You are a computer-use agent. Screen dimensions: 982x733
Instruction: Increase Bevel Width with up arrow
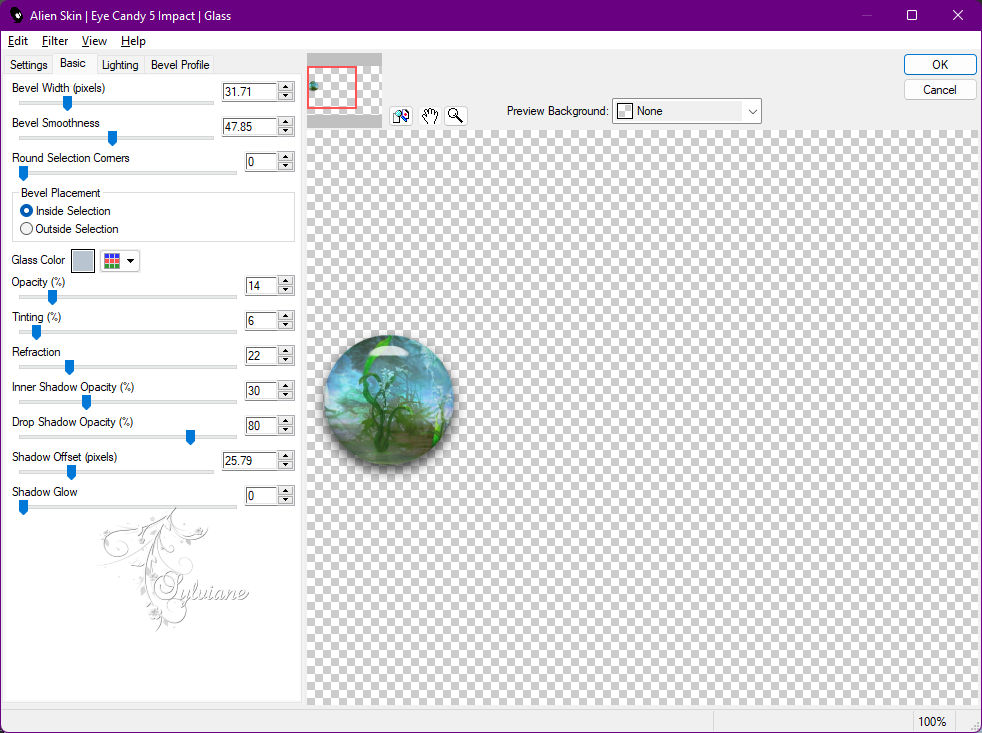click(x=286, y=88)
